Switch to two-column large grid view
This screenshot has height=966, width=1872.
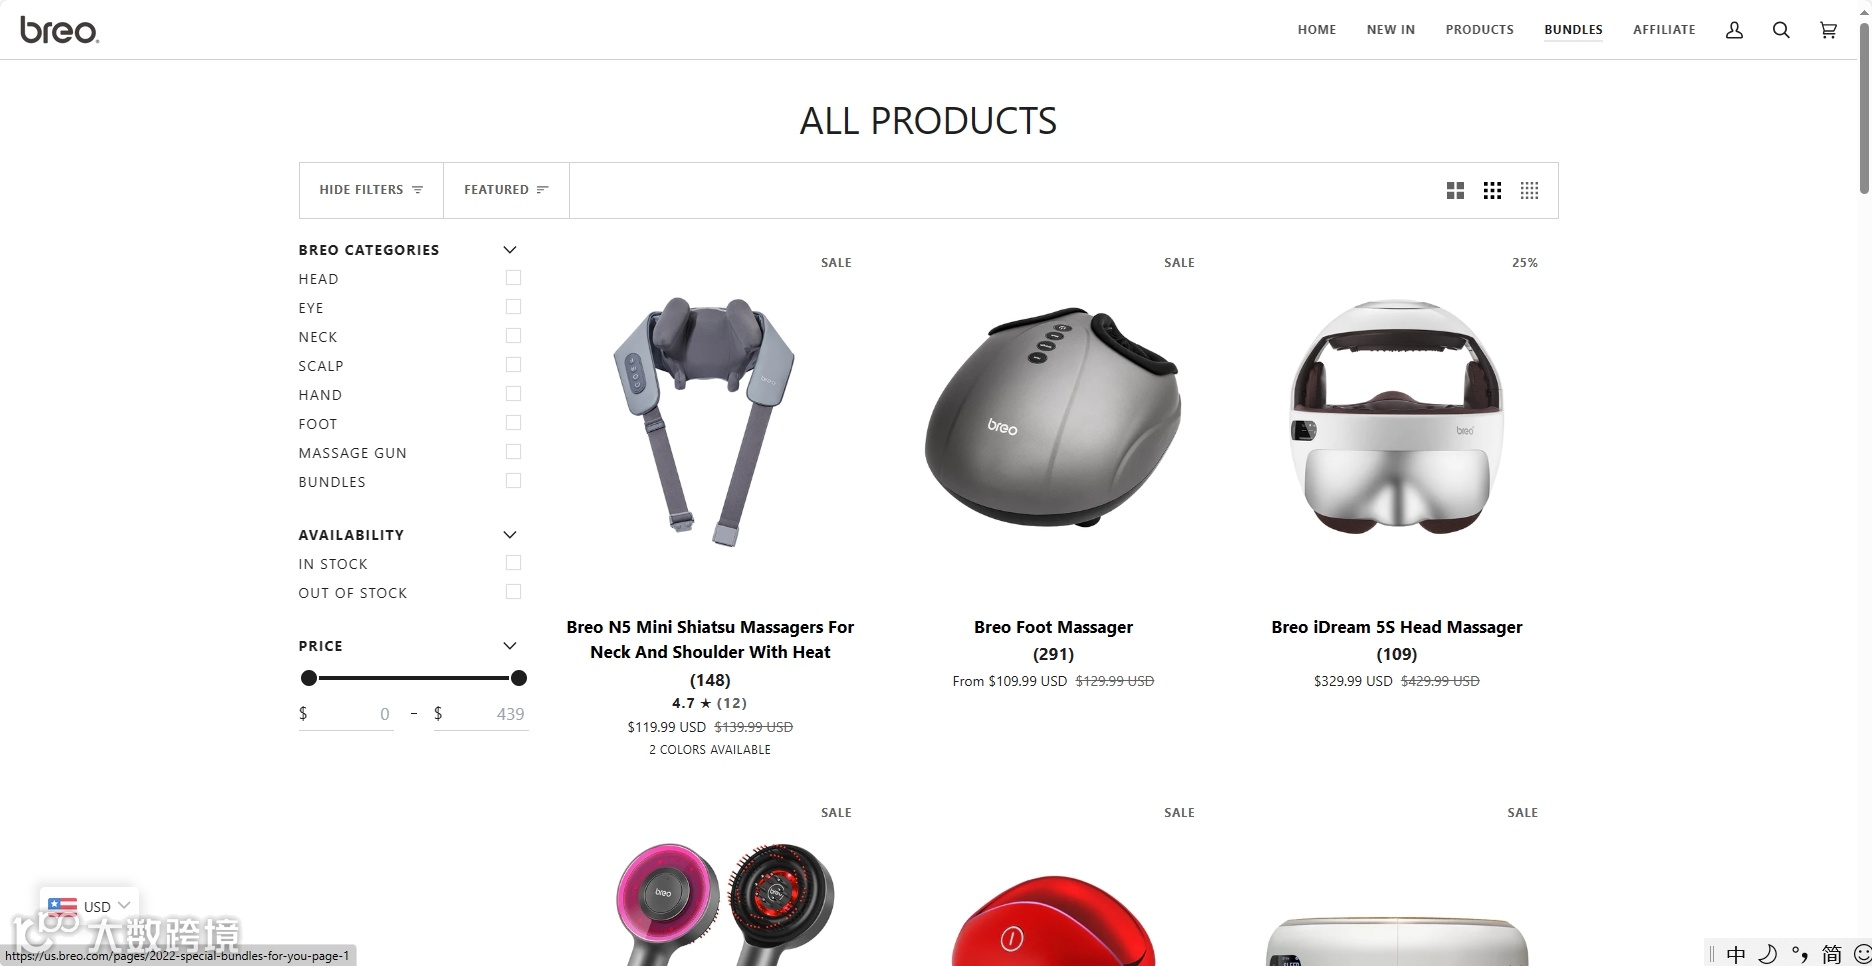tap(1455, 190)
